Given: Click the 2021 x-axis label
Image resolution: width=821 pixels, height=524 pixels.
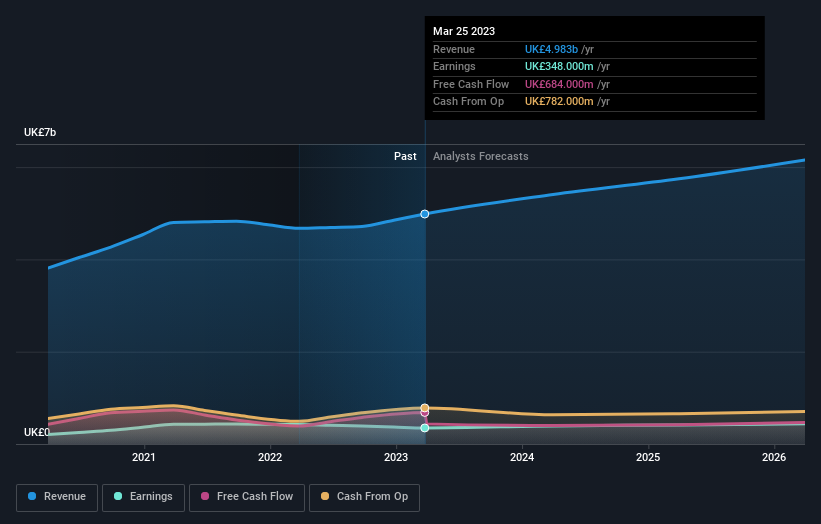Looking at the screenshot, I should [x=143, y=457].
